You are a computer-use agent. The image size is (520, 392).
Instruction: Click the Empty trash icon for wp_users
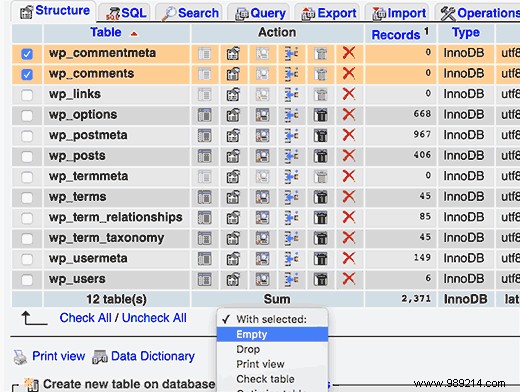point(321,279)
